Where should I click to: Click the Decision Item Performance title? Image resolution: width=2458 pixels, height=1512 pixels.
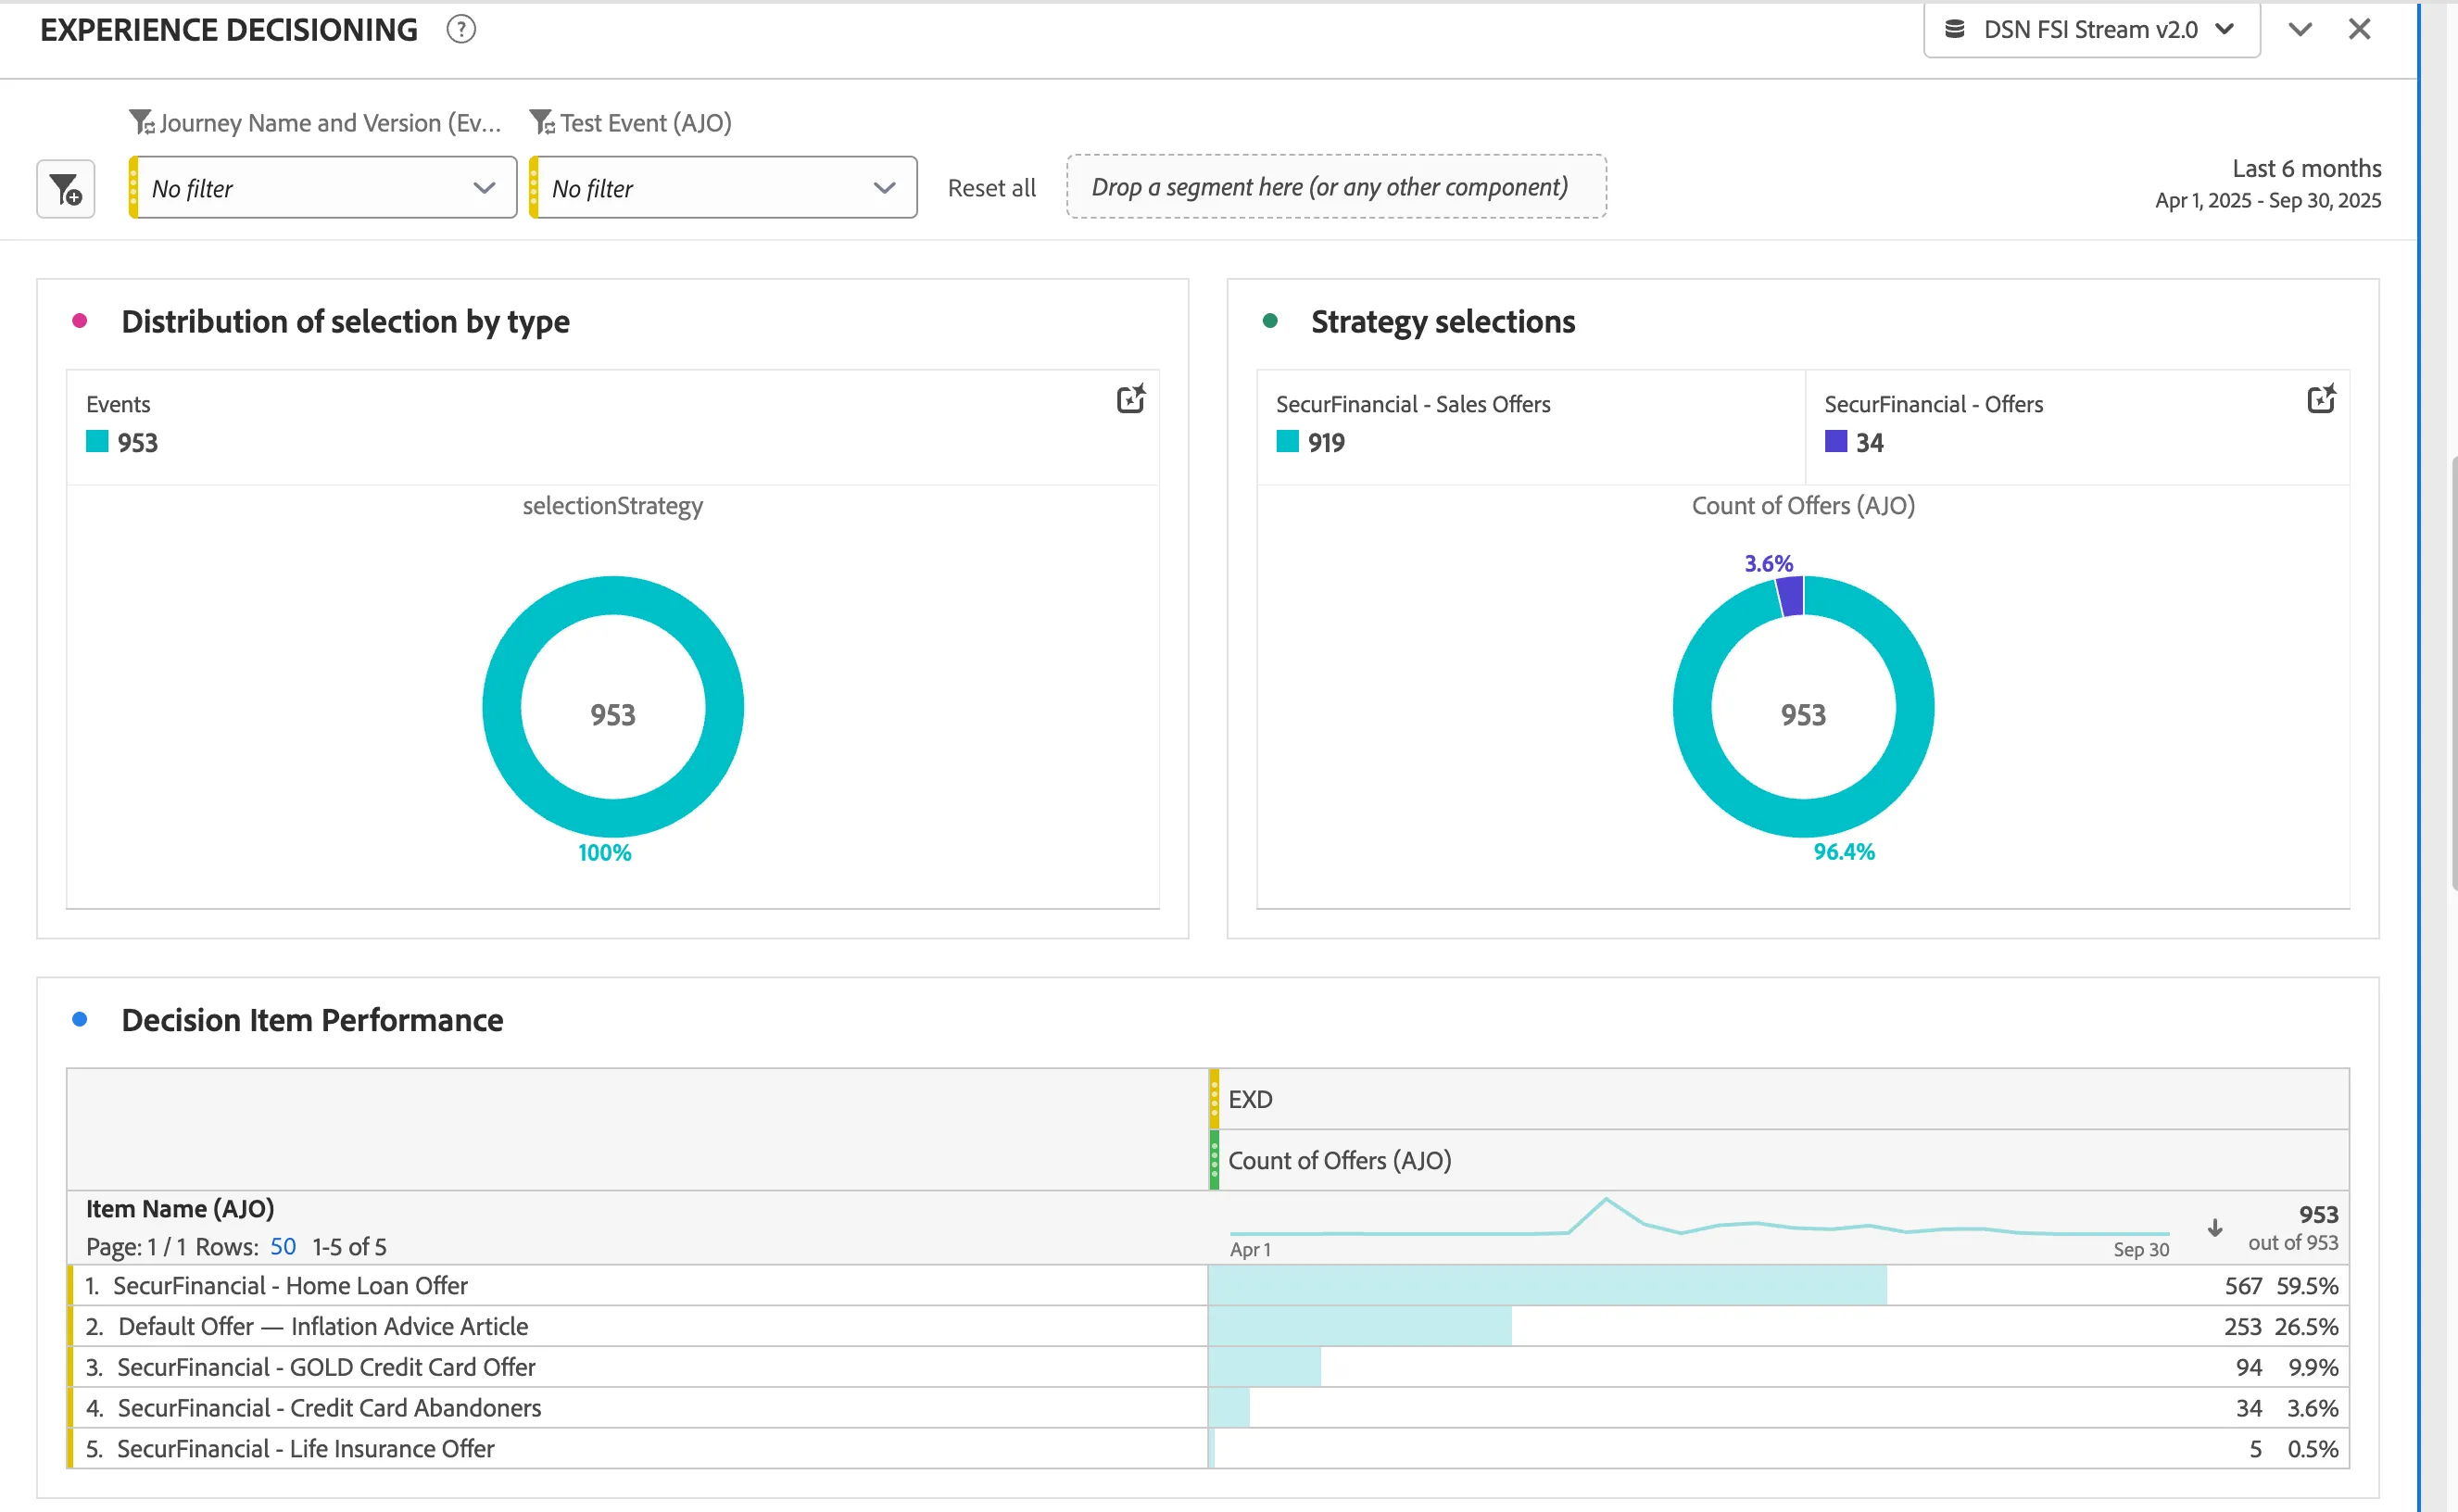(312, 1020)
